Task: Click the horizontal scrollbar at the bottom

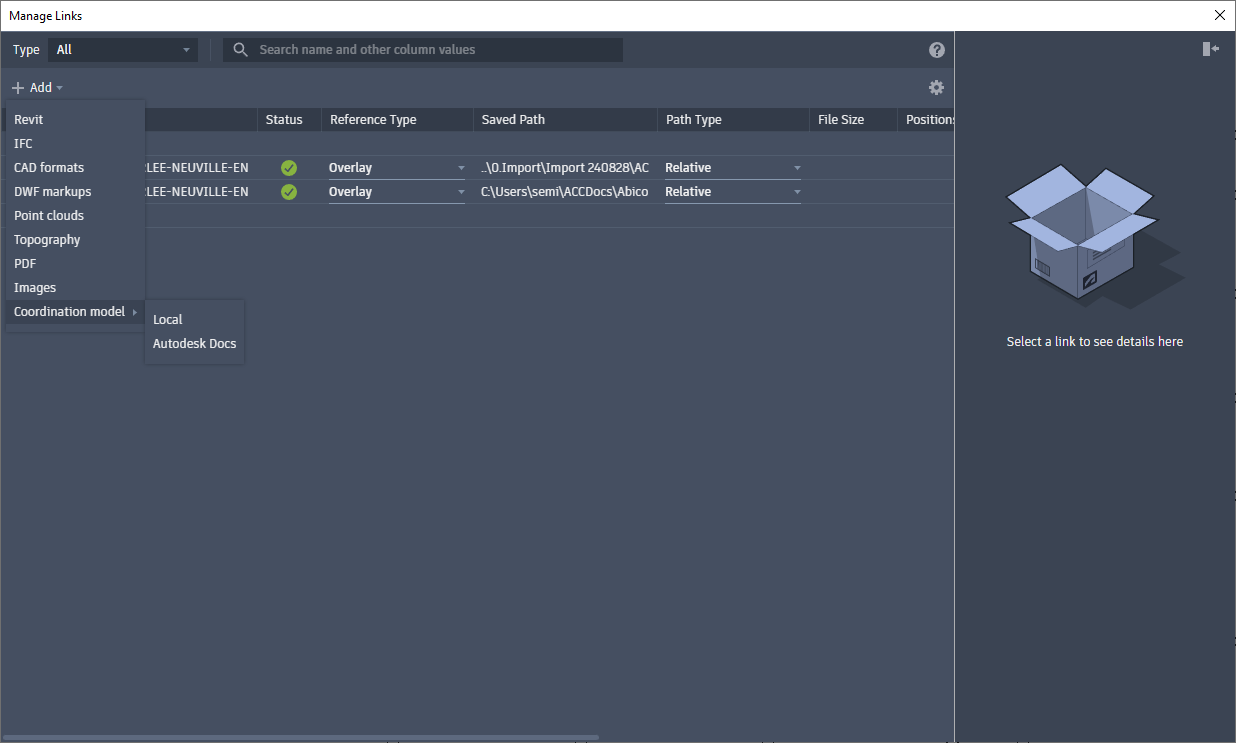Action: tap(300, 737)
